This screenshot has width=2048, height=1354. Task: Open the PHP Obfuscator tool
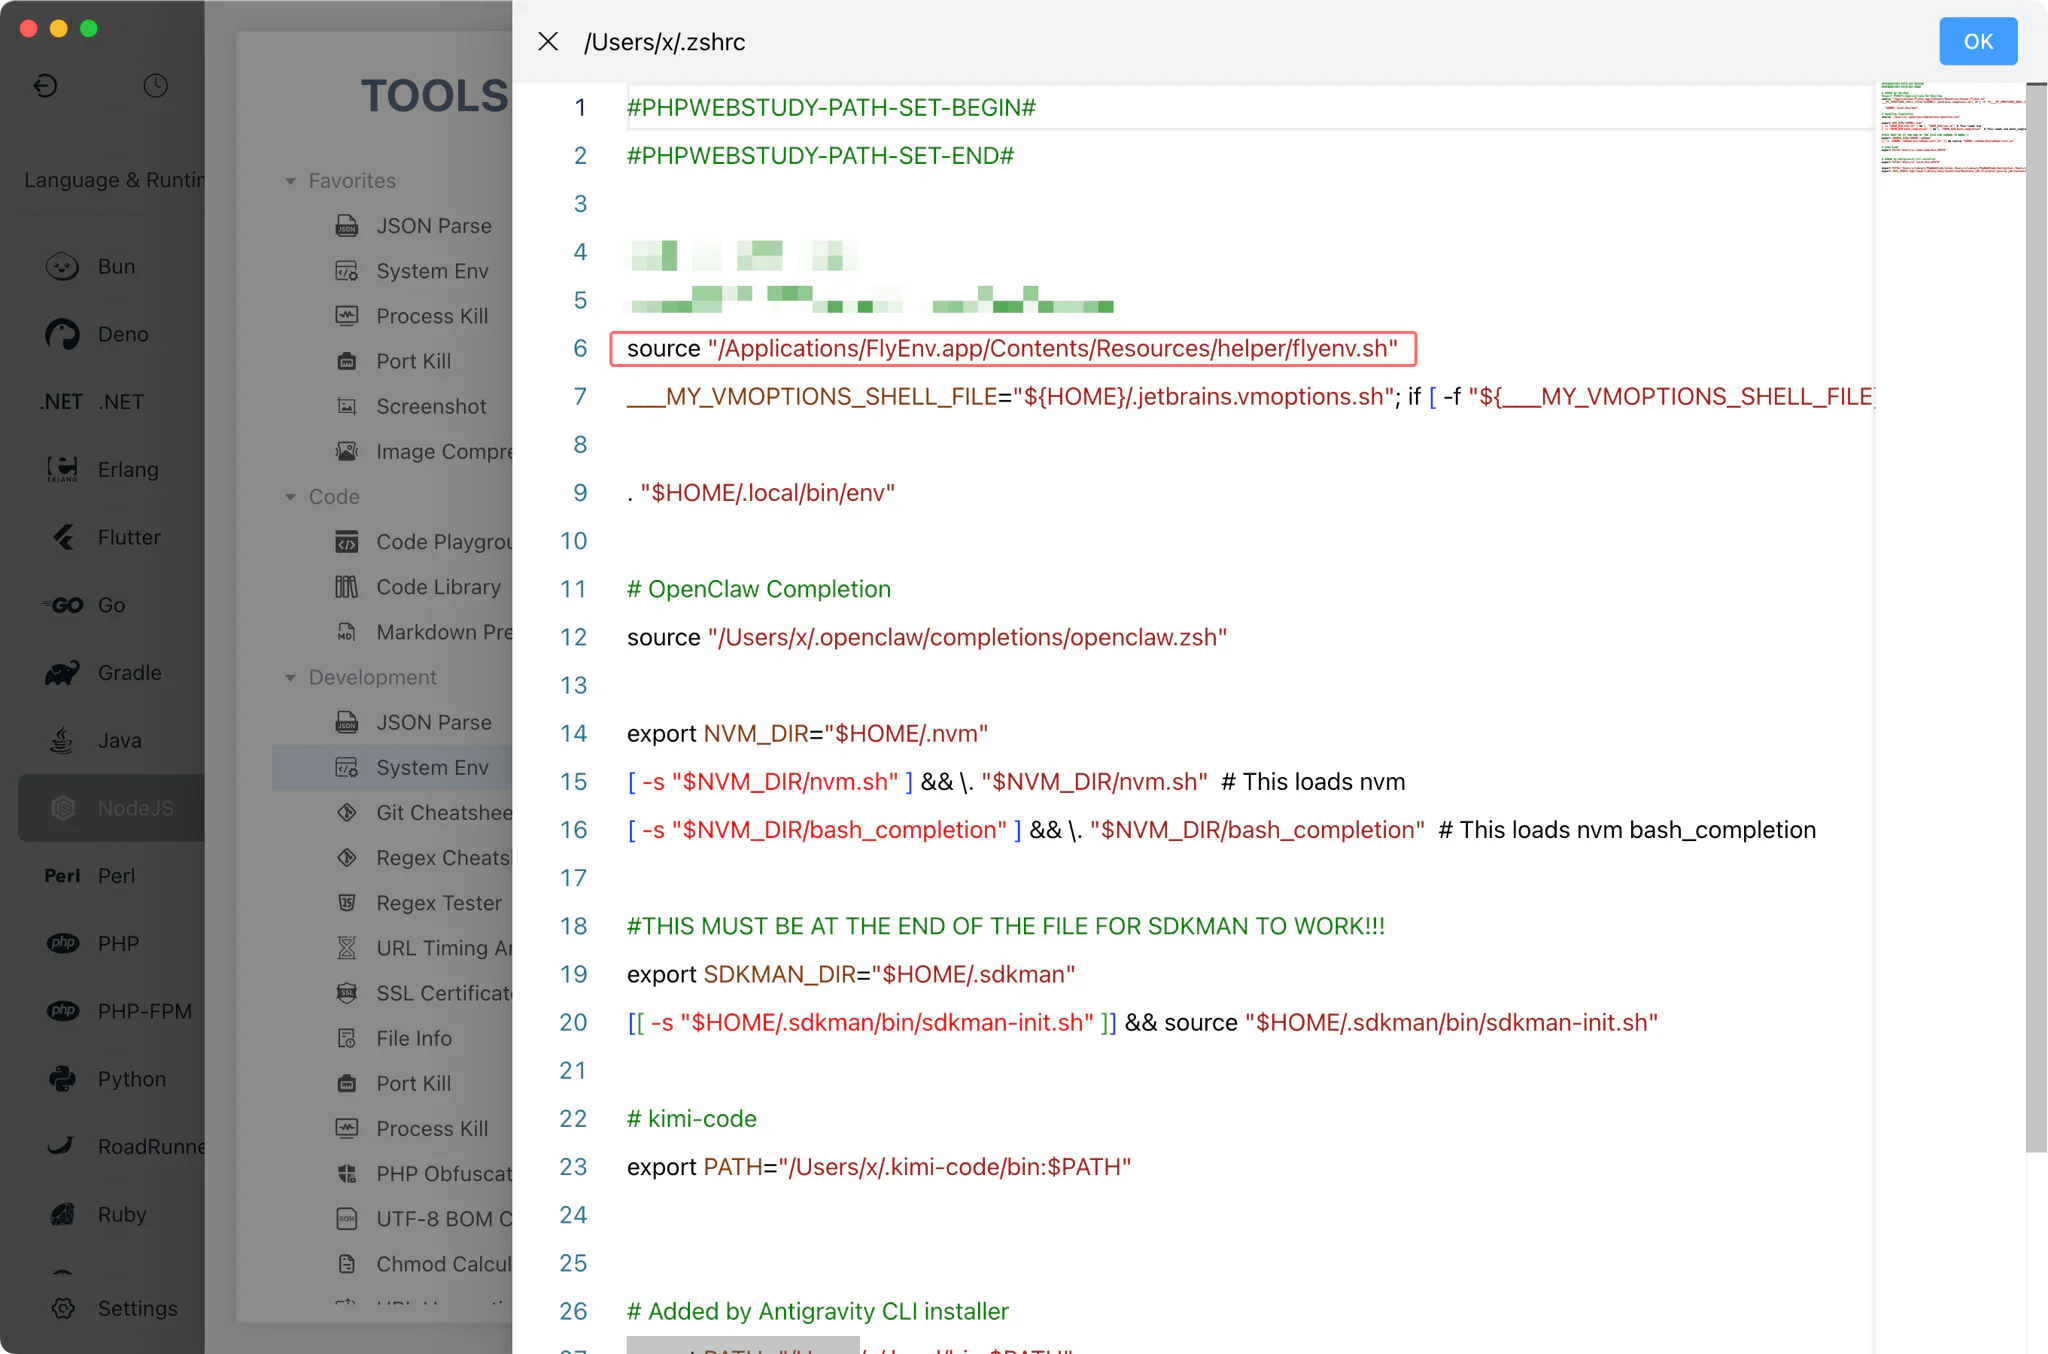422,1174
